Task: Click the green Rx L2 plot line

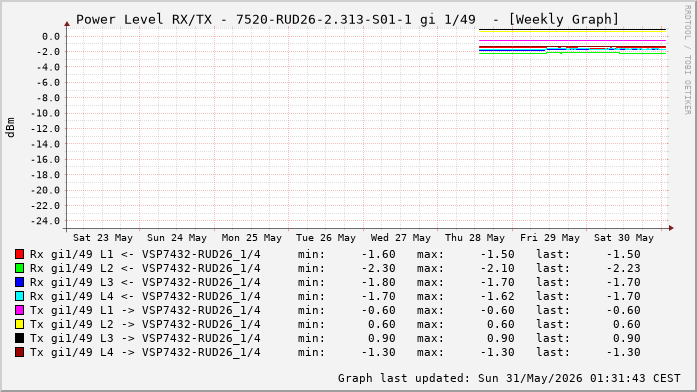Action: click(573, 53)
